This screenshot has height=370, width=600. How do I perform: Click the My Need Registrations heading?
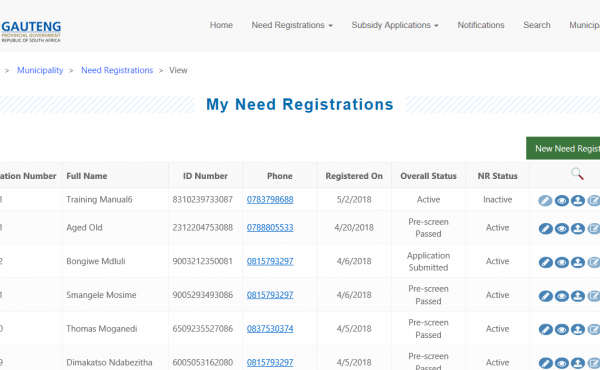(x=300, y=104)
